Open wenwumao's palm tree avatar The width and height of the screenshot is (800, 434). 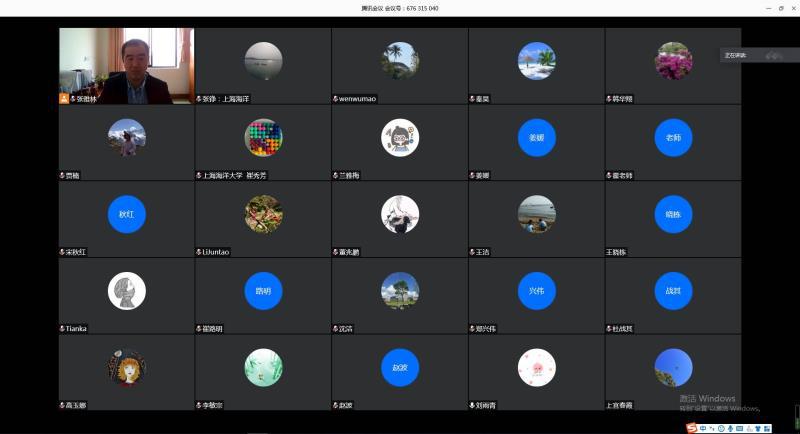coord(400,61)
